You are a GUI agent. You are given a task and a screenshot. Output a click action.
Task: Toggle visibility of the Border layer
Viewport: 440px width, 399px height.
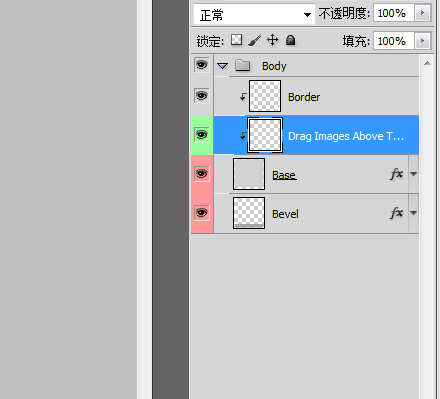coord(202,96)
